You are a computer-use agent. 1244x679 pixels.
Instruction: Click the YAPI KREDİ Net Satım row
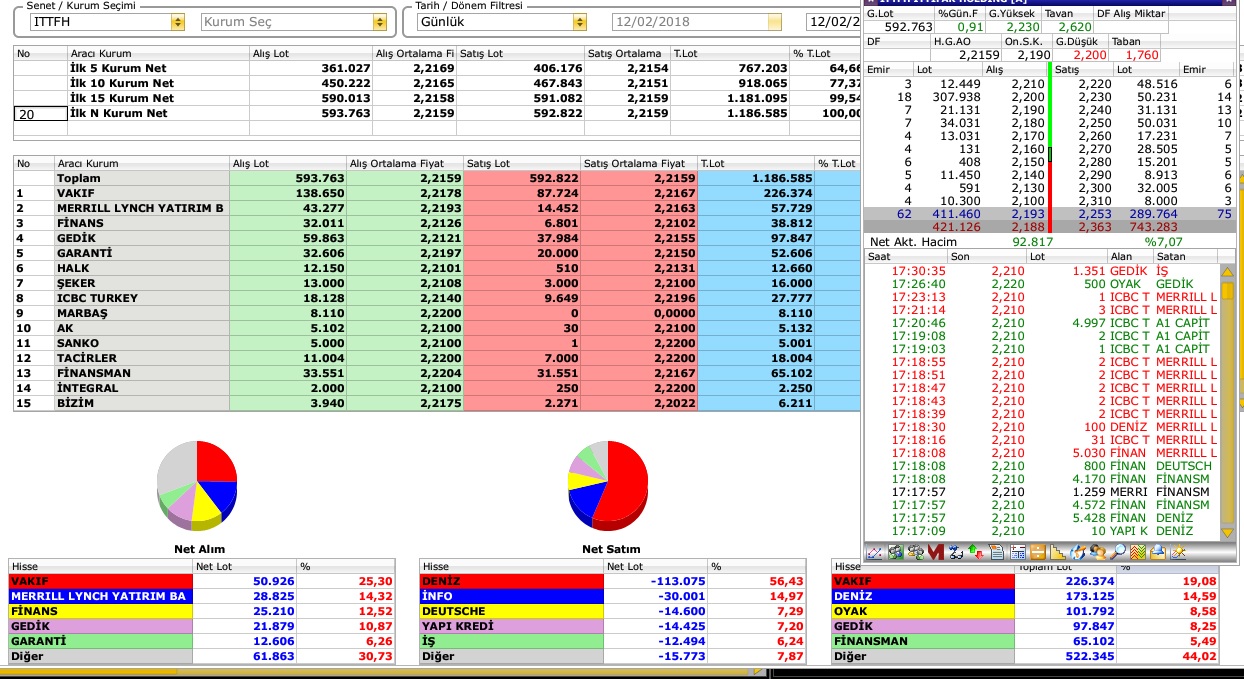[612, 626]
